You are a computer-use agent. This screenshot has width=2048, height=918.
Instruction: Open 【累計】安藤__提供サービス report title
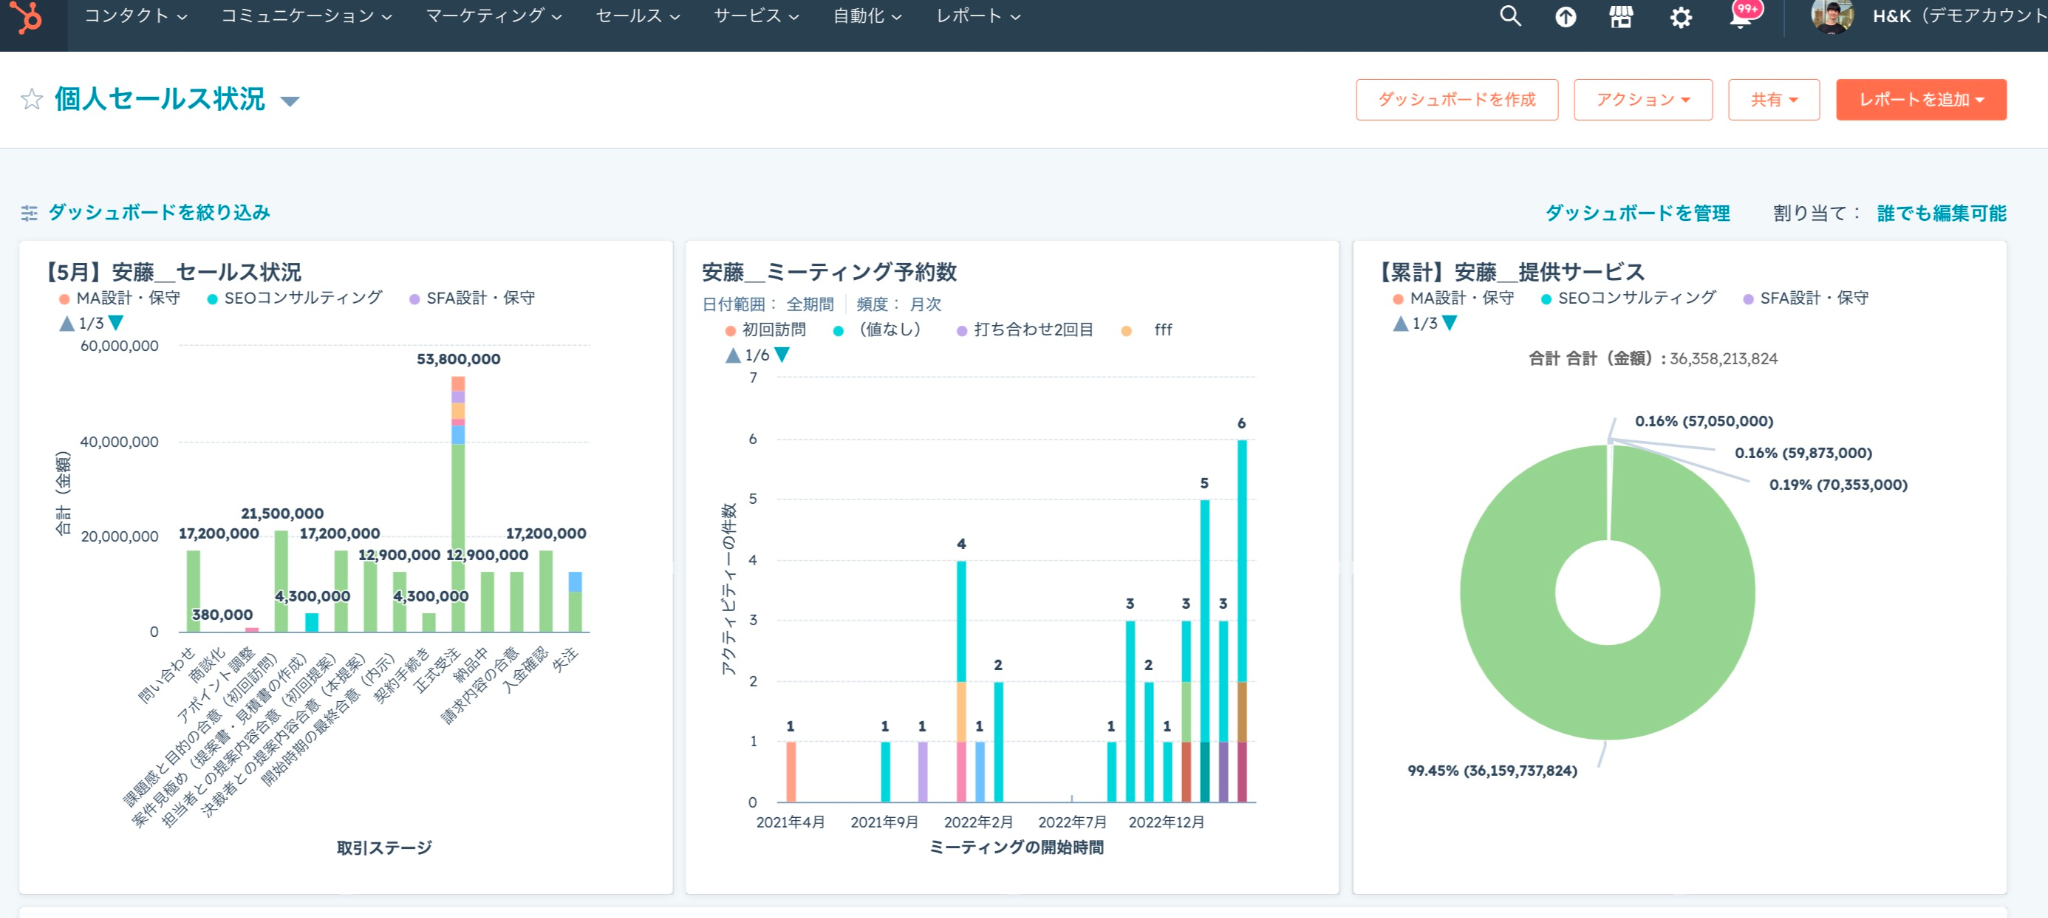click(x=1510, y=272)
